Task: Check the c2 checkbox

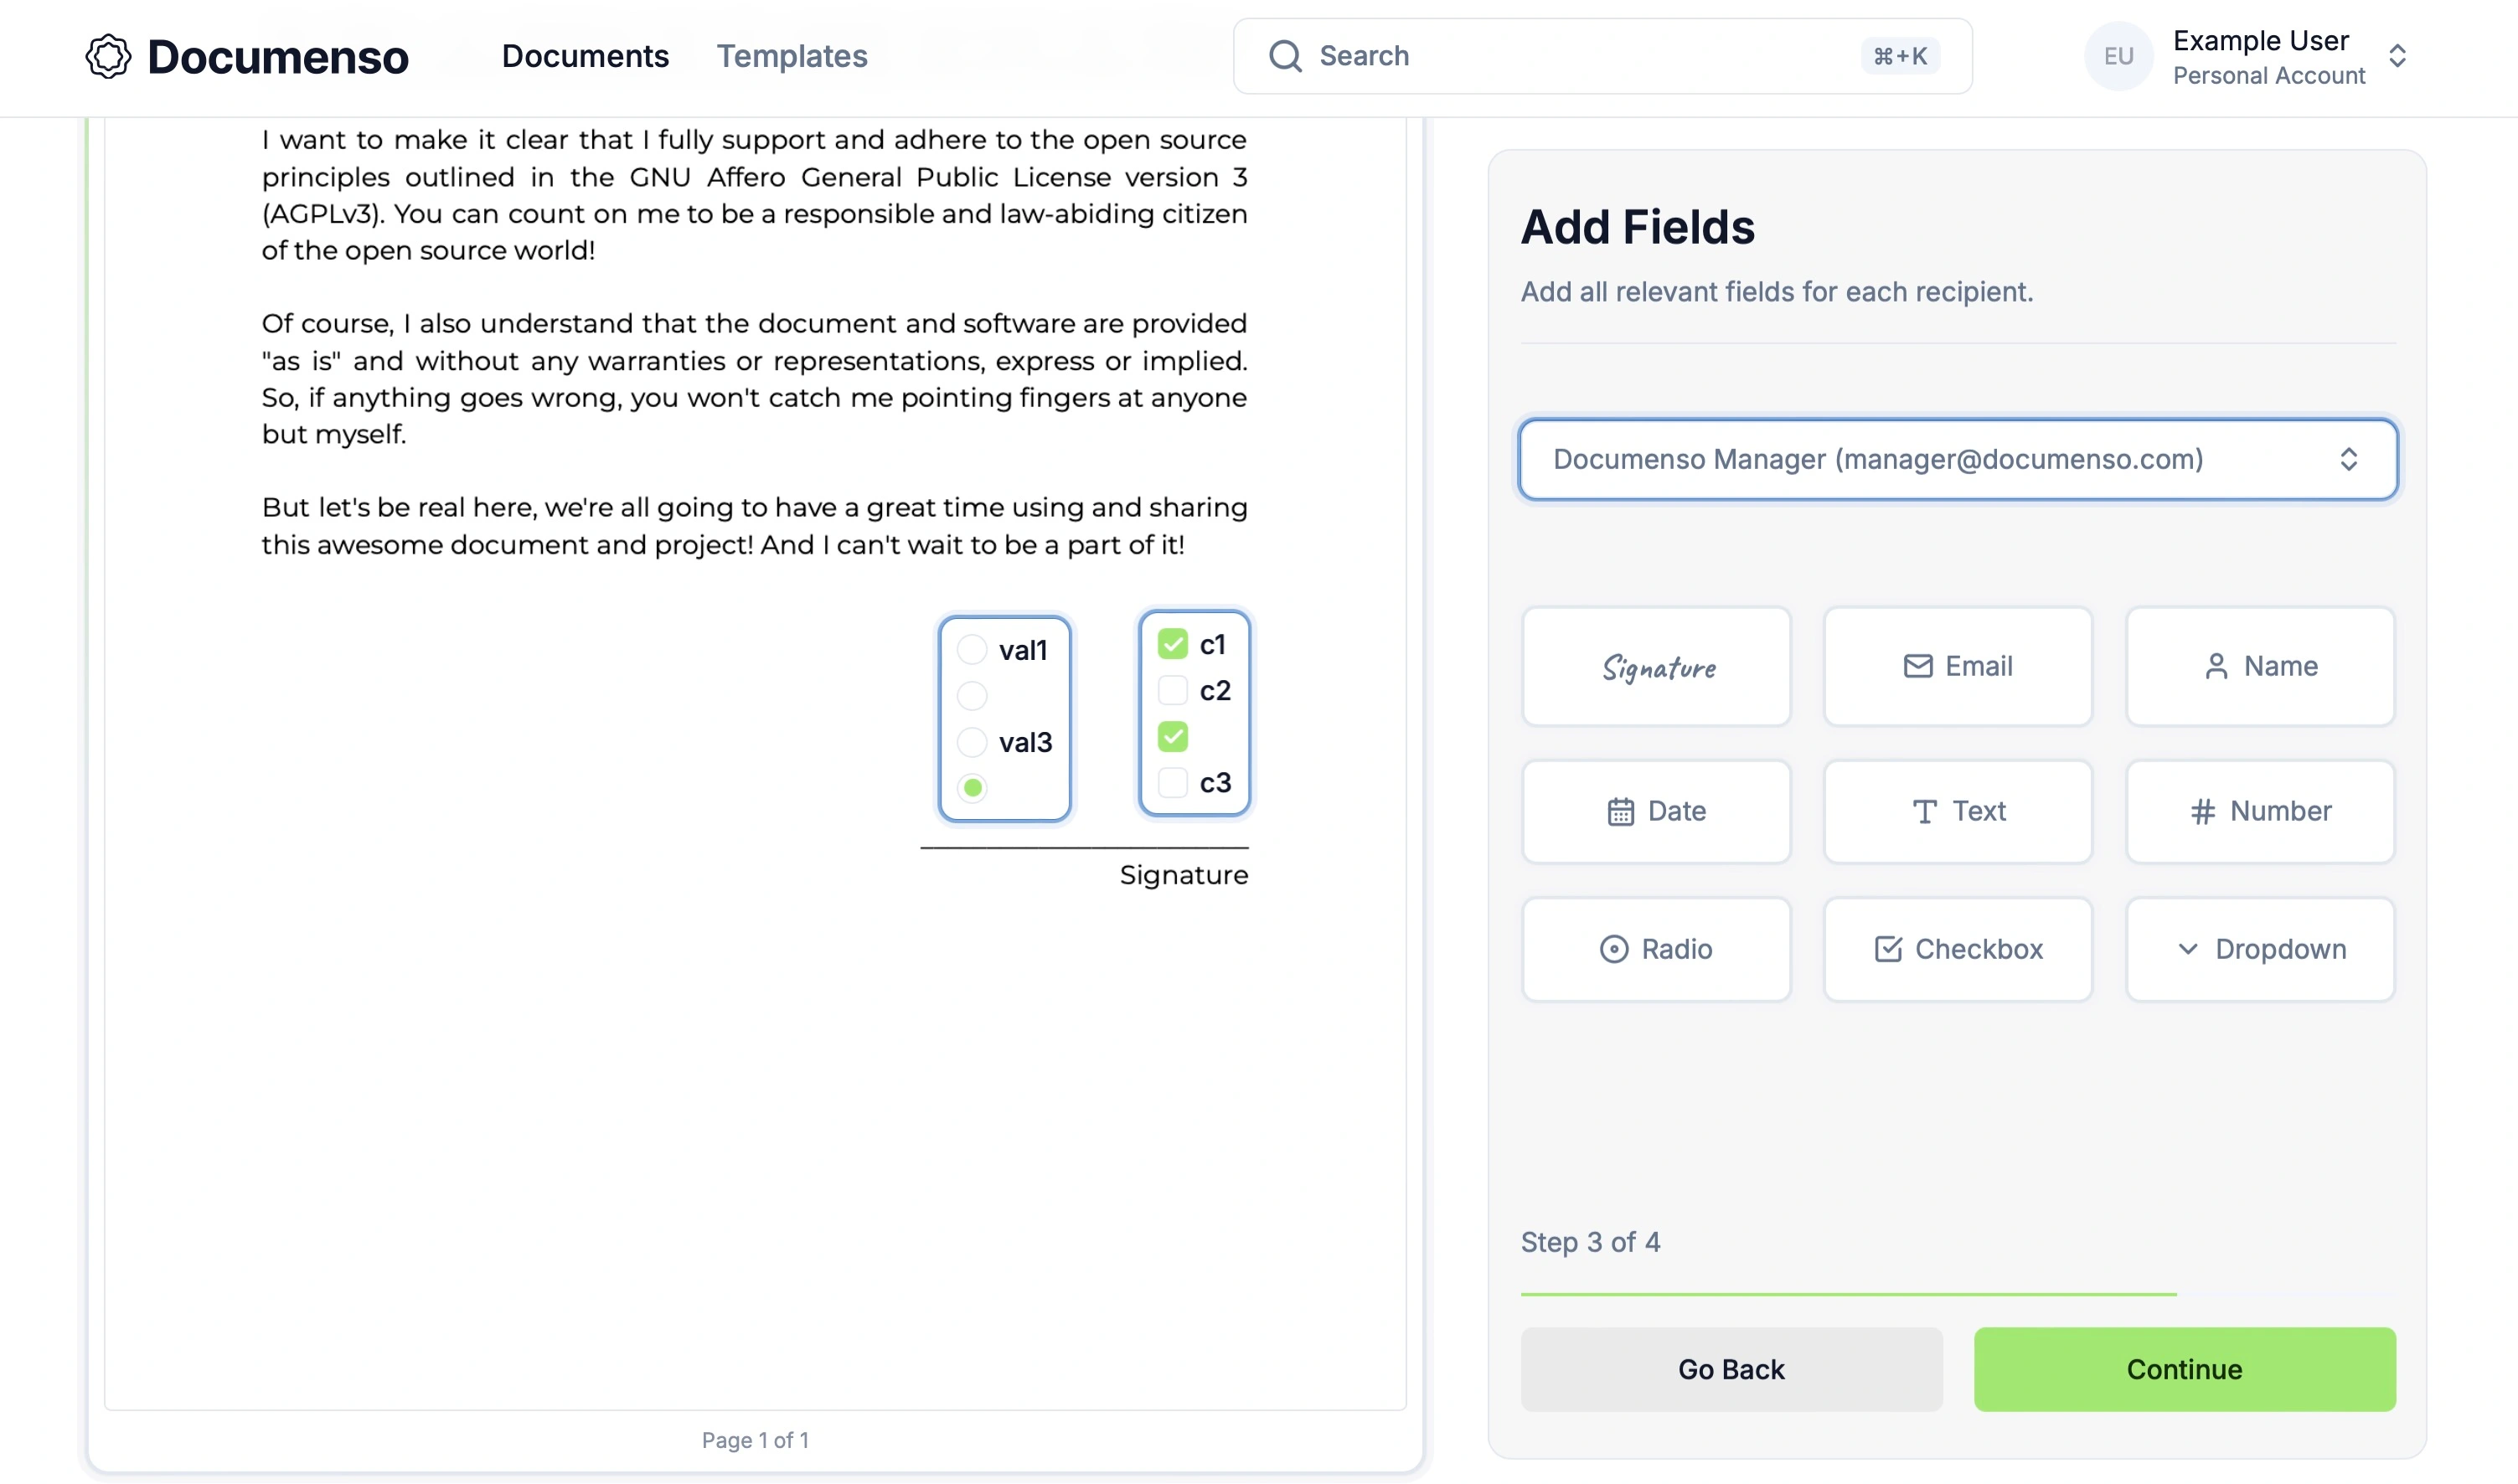Action: pyautogui.click(x=1172, y=691)
